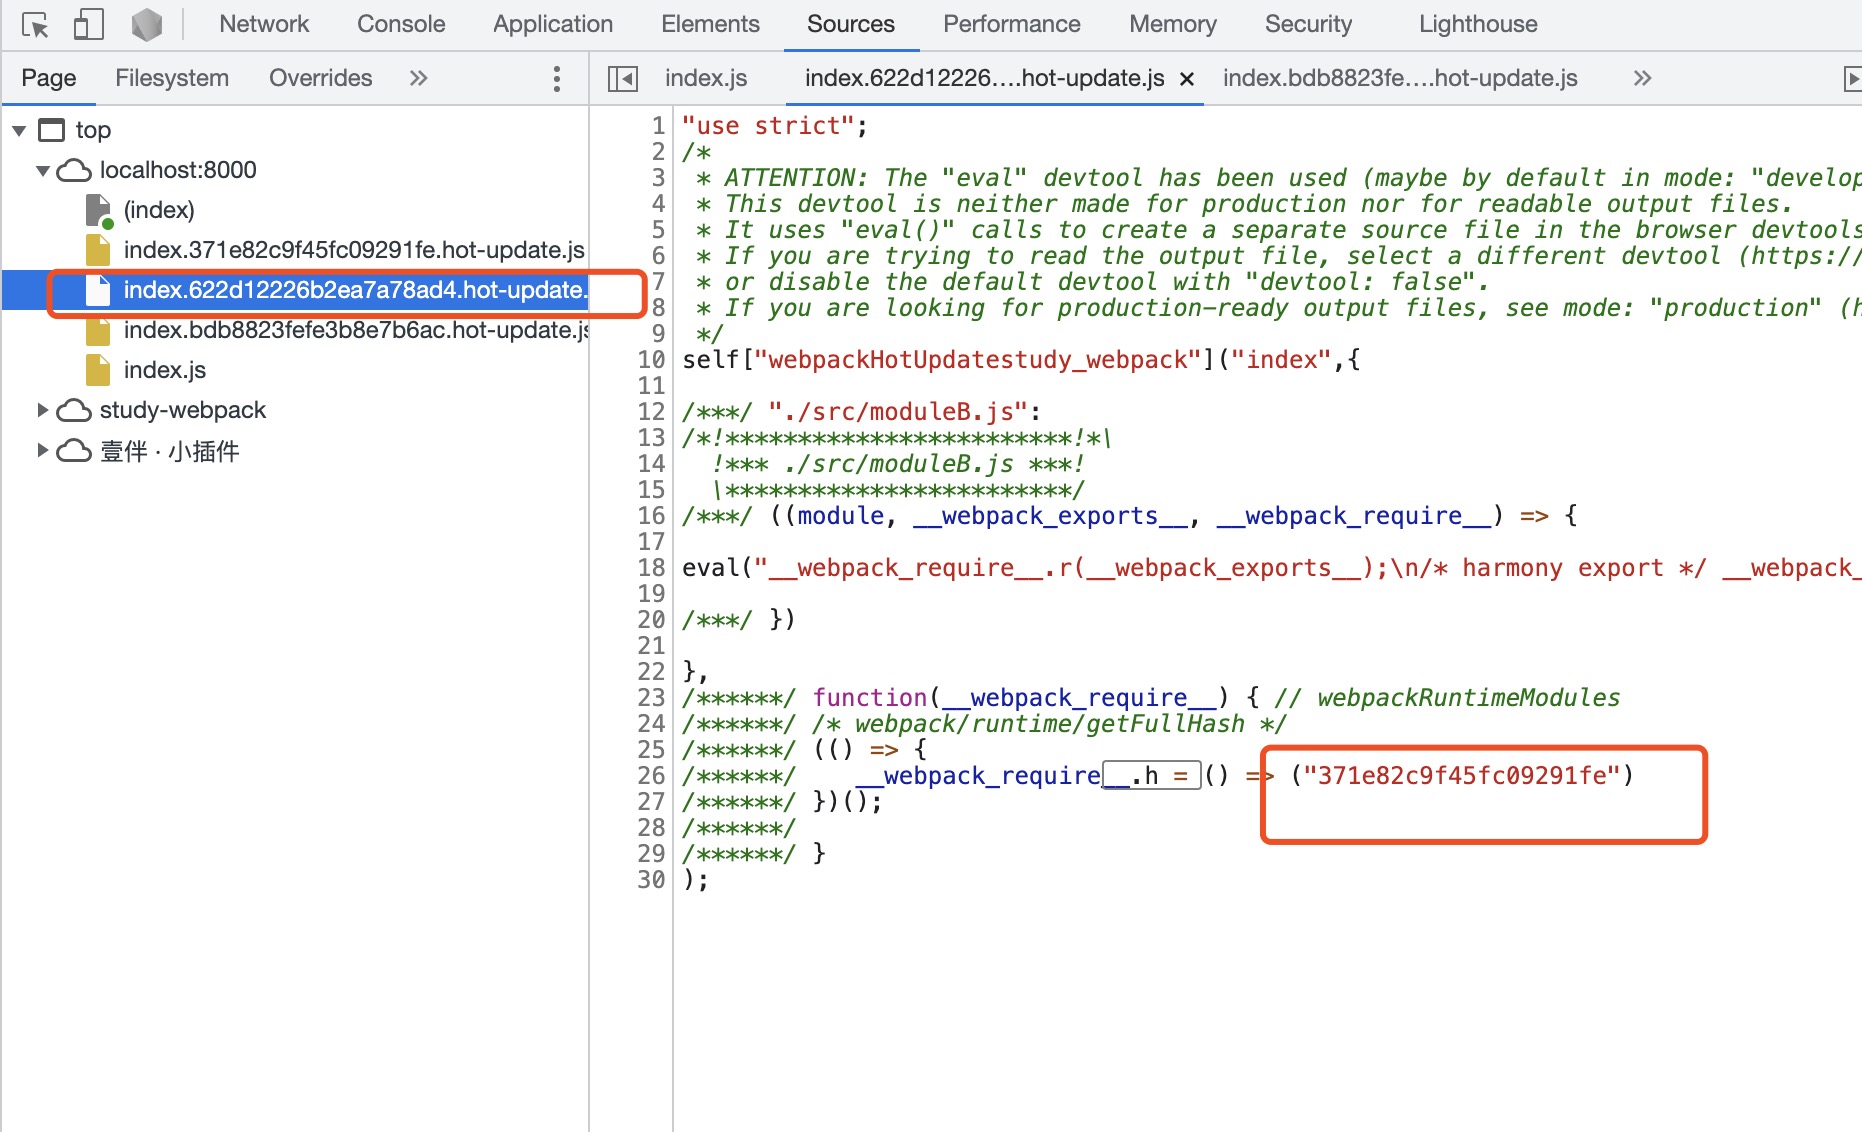Open the Application panel tab
Viewport: 1862px width, 1132px height.
pyautogui.click(x=553, y=24)
